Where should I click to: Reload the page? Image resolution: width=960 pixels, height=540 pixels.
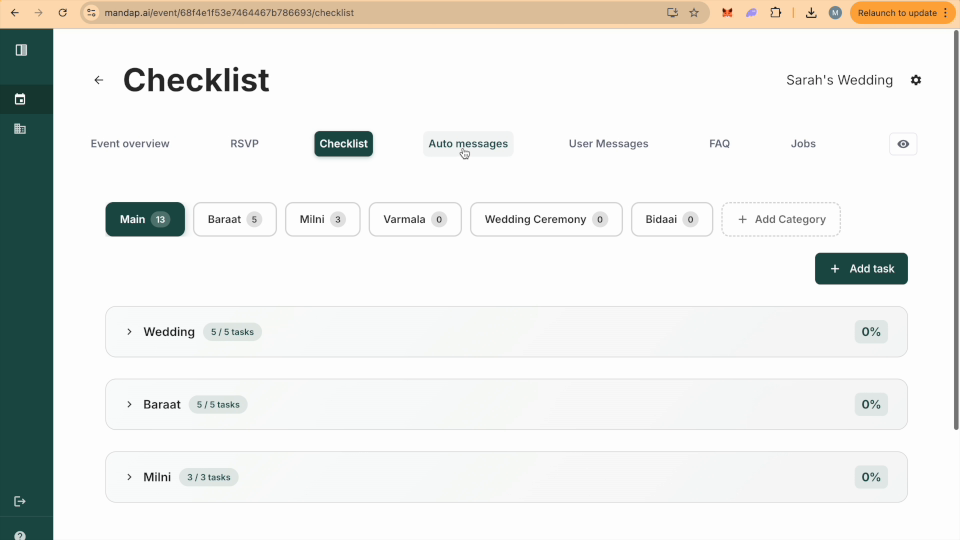62,13
